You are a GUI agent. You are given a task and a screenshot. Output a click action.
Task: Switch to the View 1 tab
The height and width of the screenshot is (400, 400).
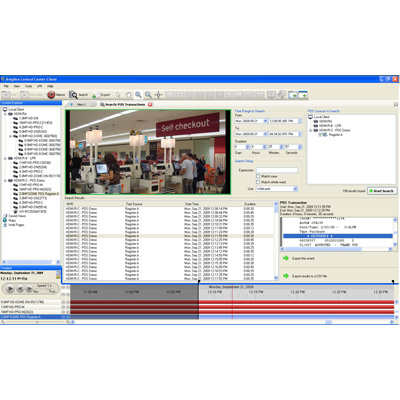pos(82,104)
